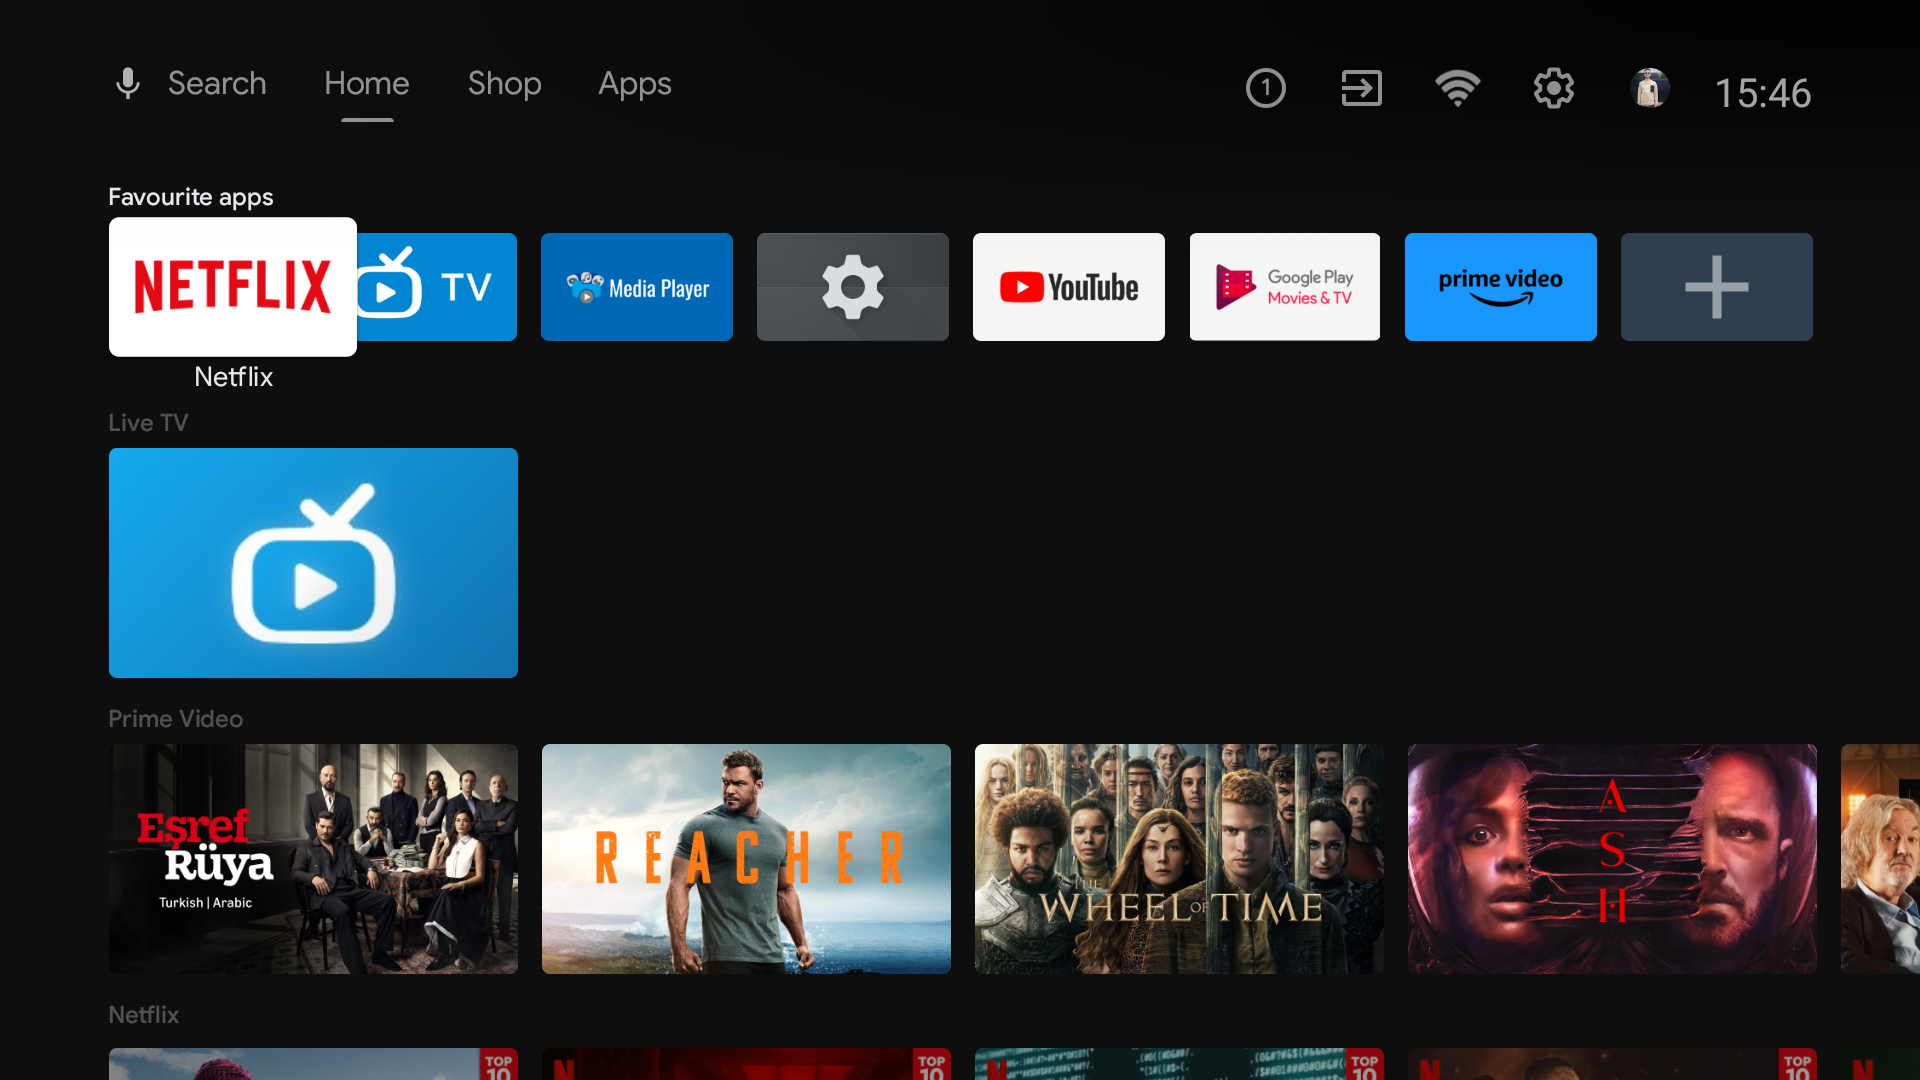Viewport: 1920px width, 1080px height.
Task: Select the Netflix row heading
Action: click(144, 1015)
